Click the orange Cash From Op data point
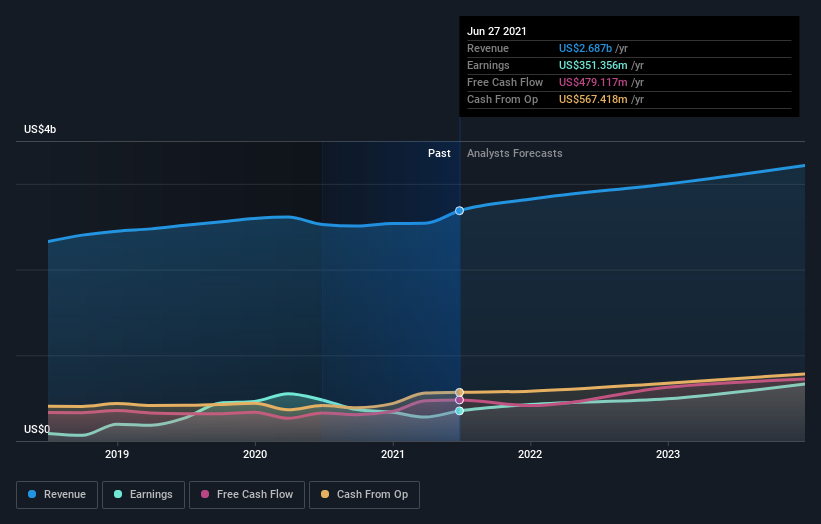 (x=459, y=392)
